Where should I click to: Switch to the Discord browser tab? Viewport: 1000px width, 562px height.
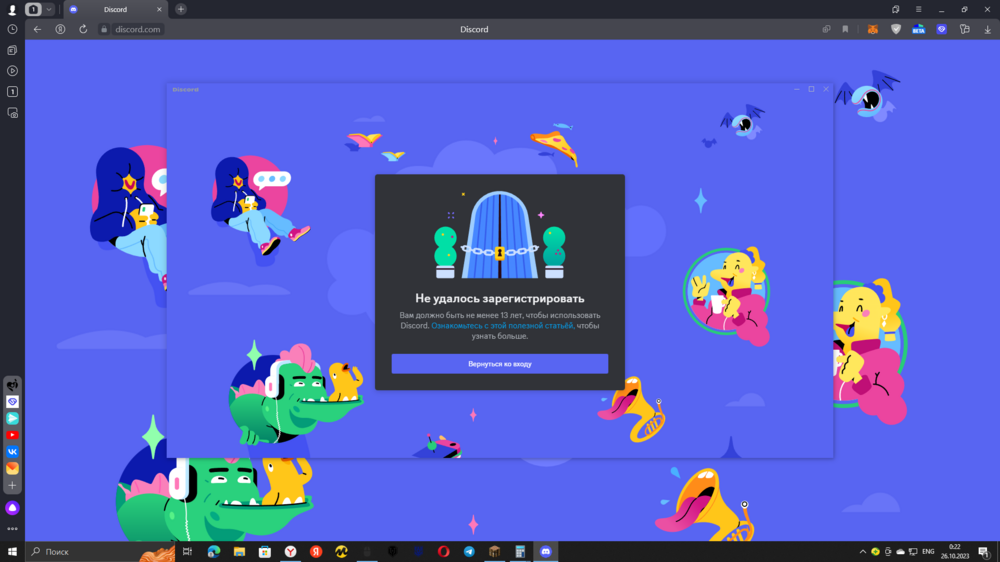[115, 10]
